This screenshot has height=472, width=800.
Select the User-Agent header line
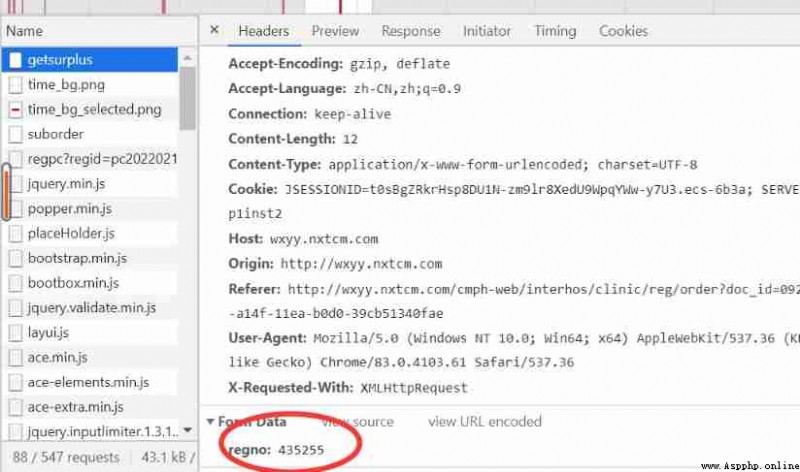[x=514, y=350]
